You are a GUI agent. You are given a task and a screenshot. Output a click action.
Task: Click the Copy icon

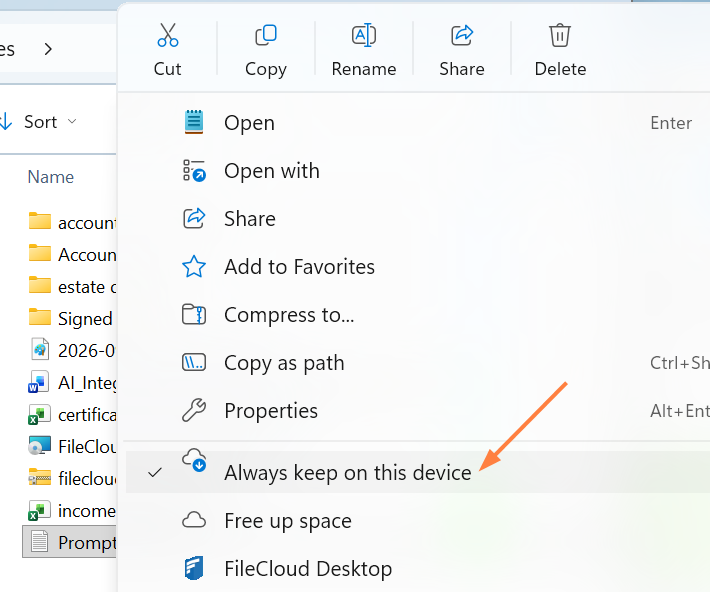(x=266, y=35)
